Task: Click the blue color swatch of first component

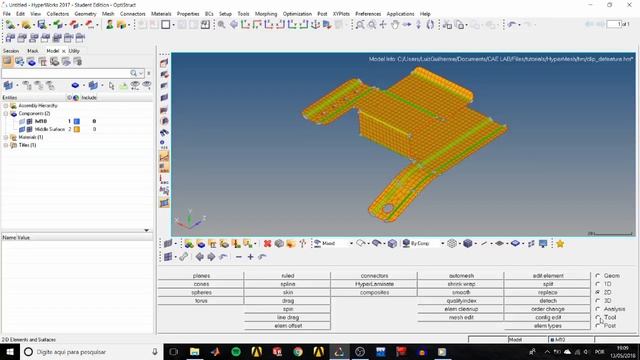Action: pyautogui.click(x=77, y=121)
